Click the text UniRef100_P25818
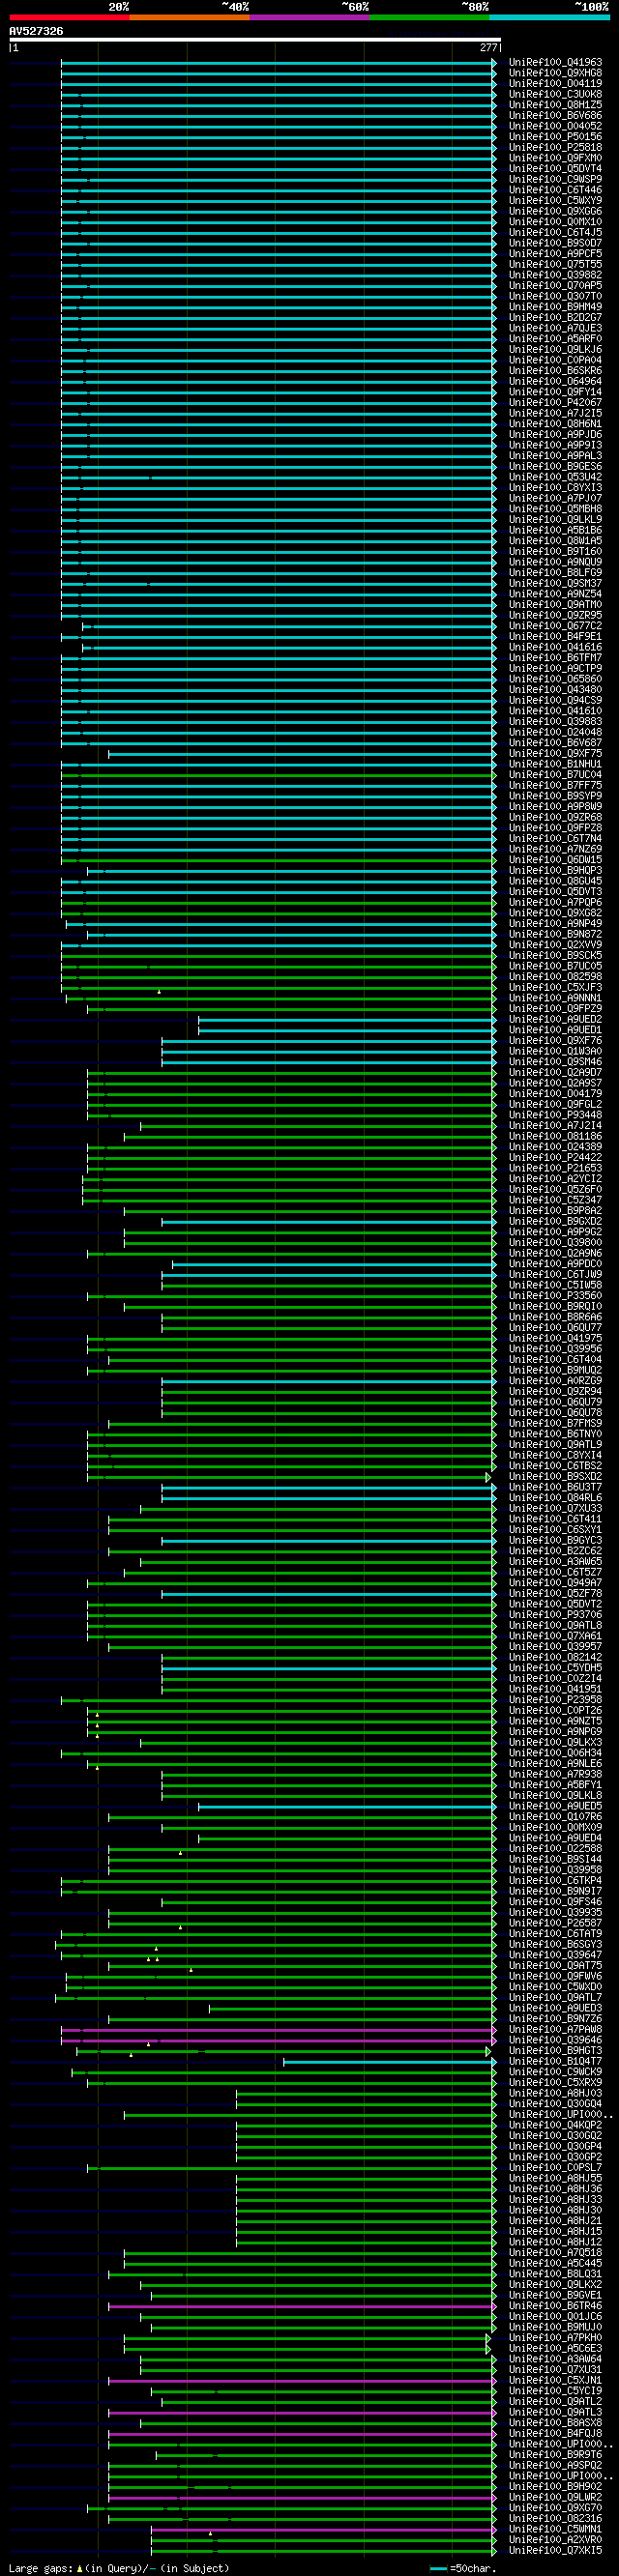The image size is (619, 2576). [x=555, y=148]
